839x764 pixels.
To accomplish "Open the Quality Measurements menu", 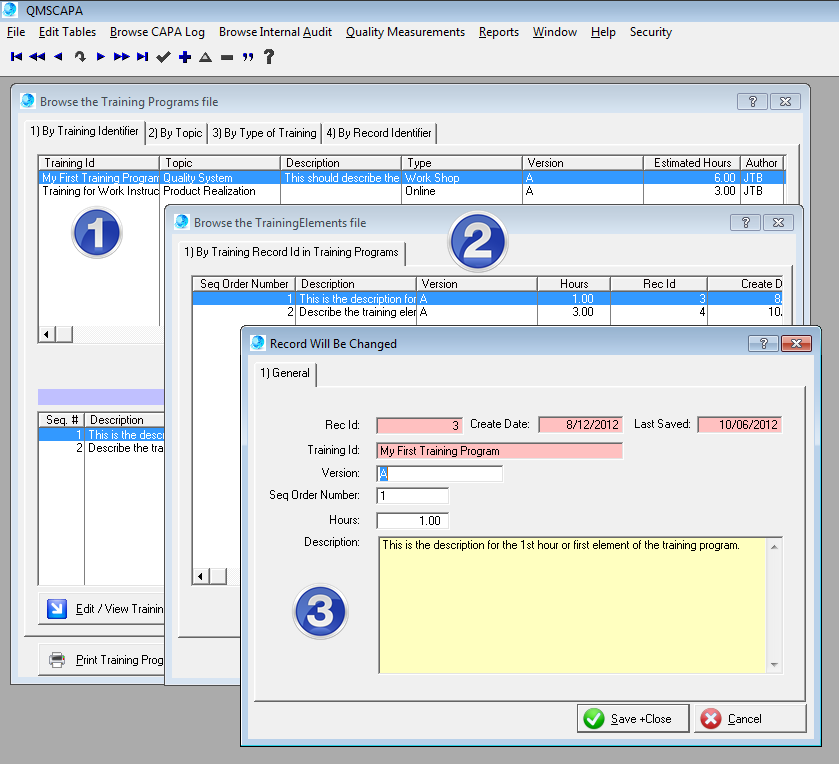I will pos(405,32).
